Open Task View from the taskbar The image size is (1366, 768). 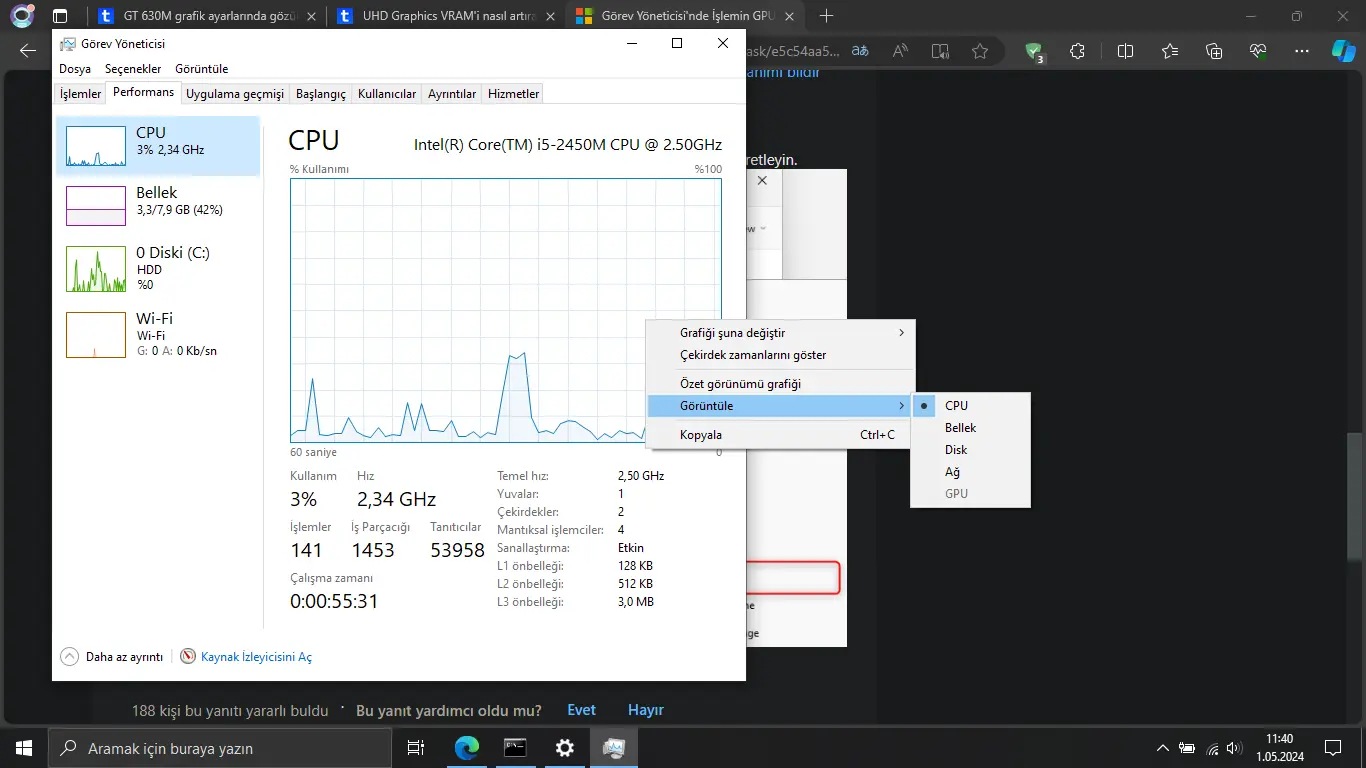tap(416, 748)
